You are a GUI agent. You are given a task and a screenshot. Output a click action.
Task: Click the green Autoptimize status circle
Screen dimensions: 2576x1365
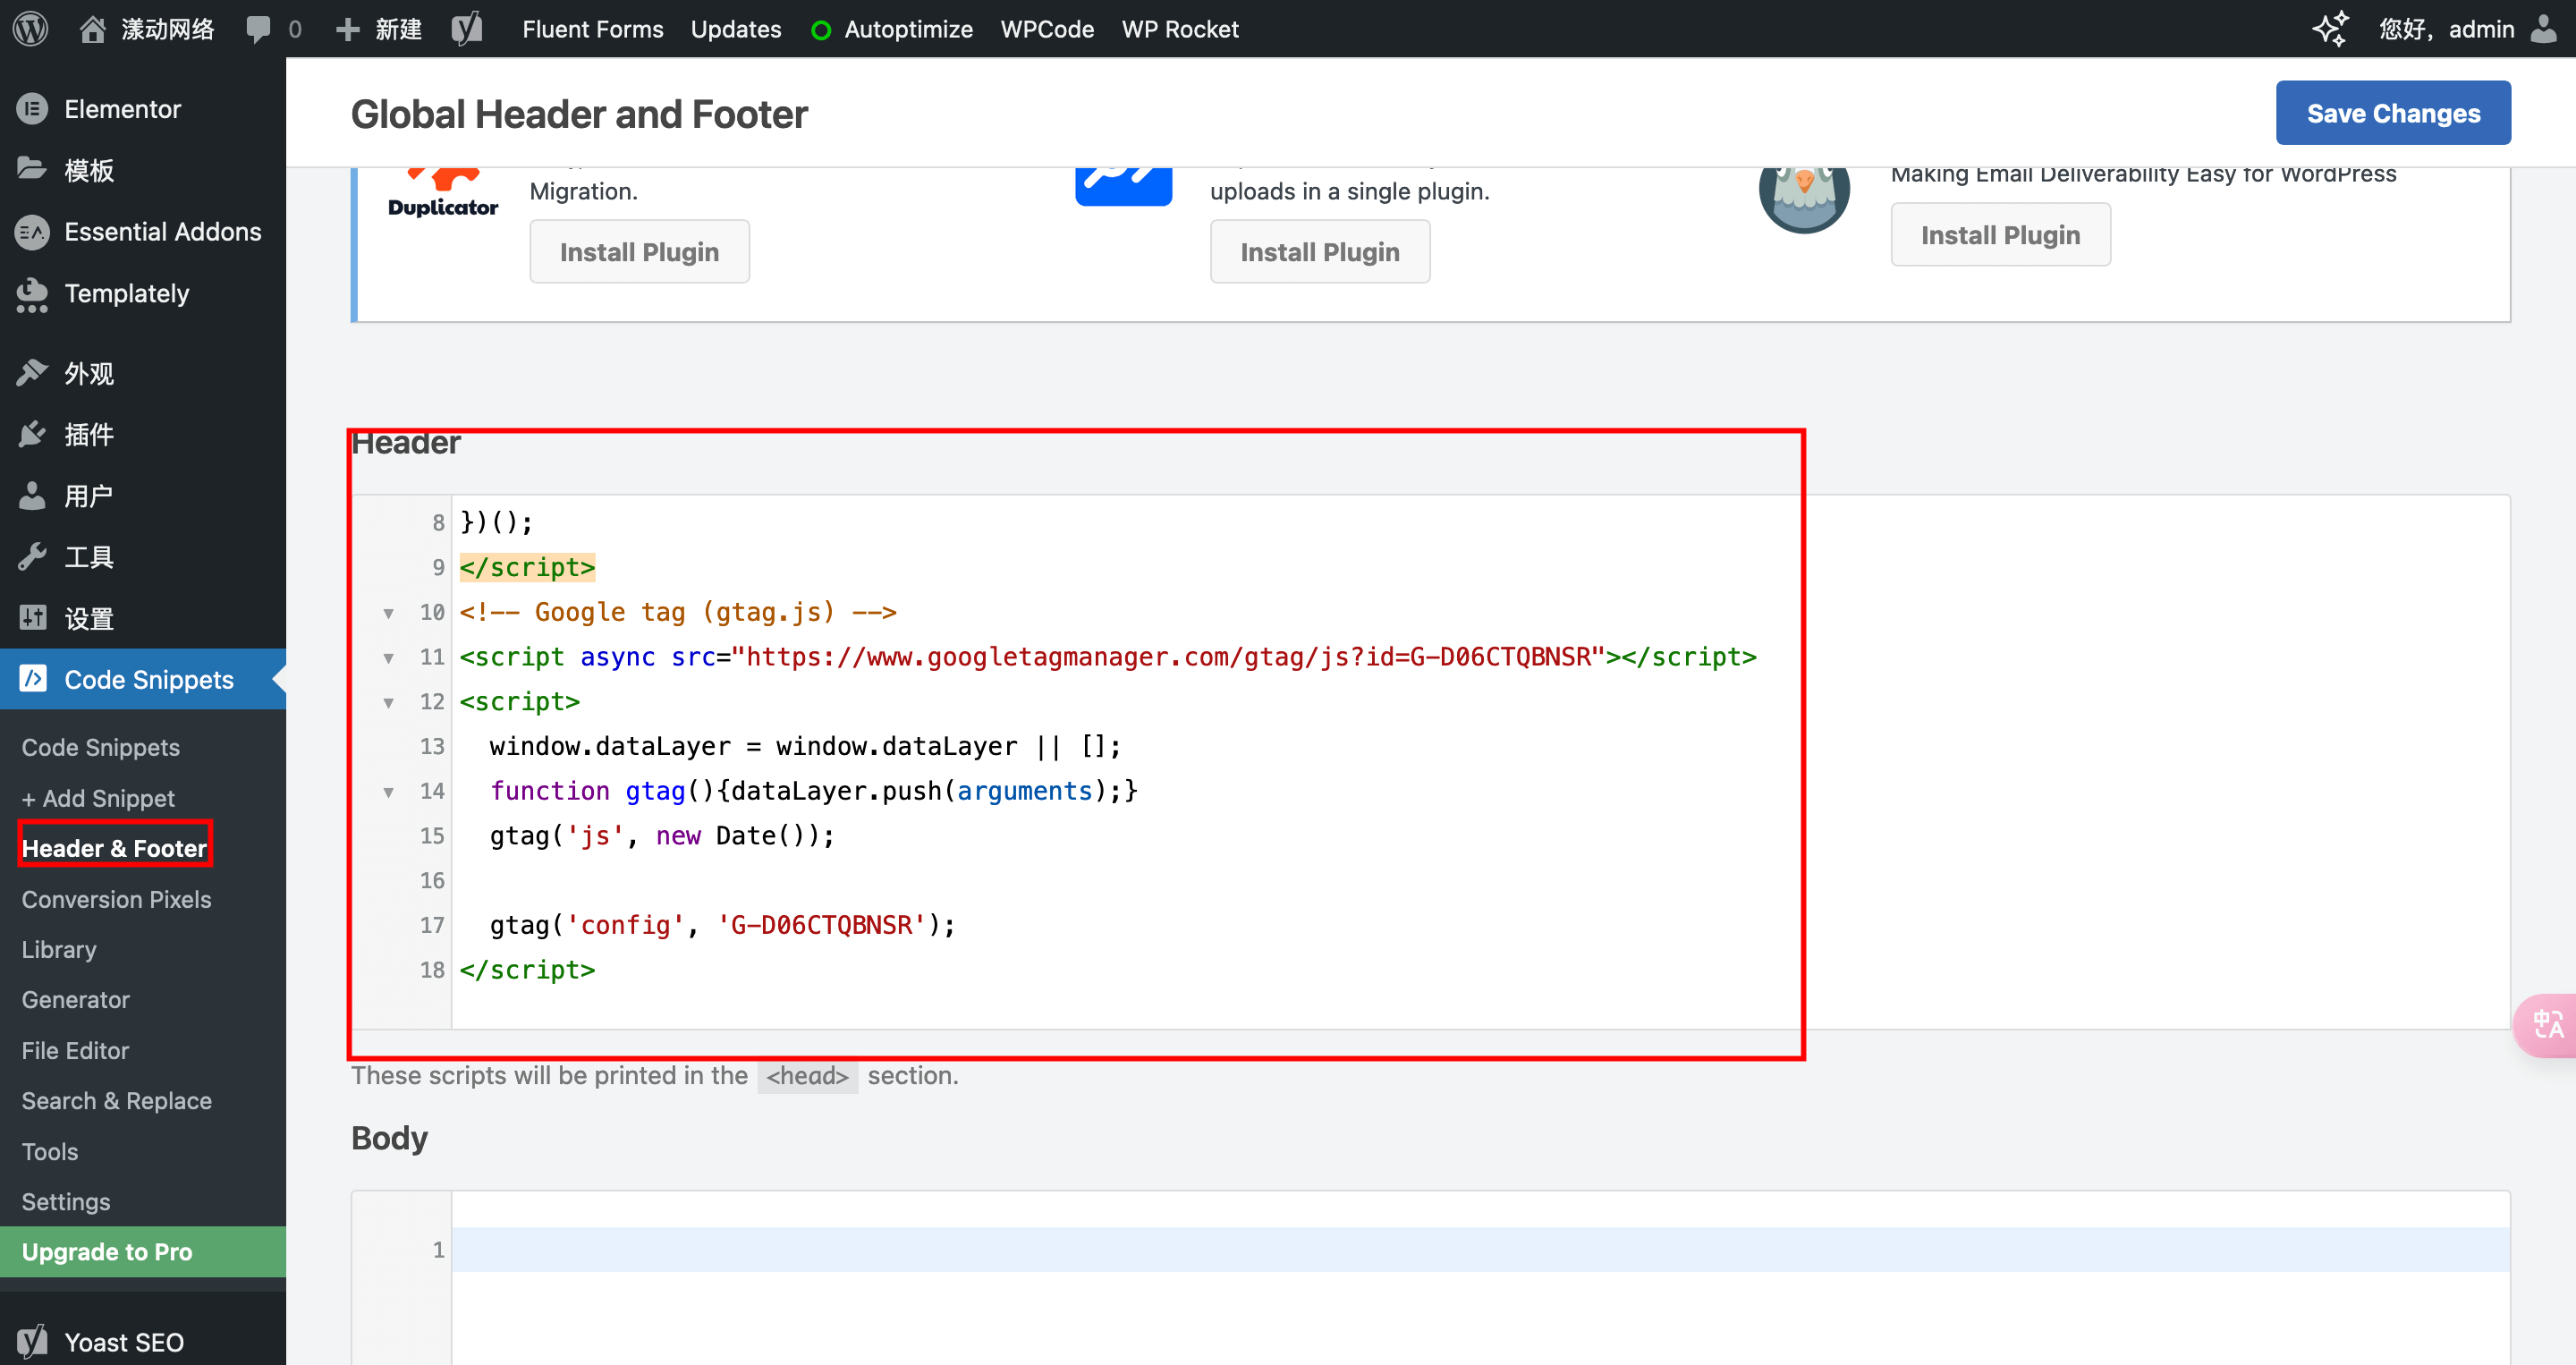point(820,30)
